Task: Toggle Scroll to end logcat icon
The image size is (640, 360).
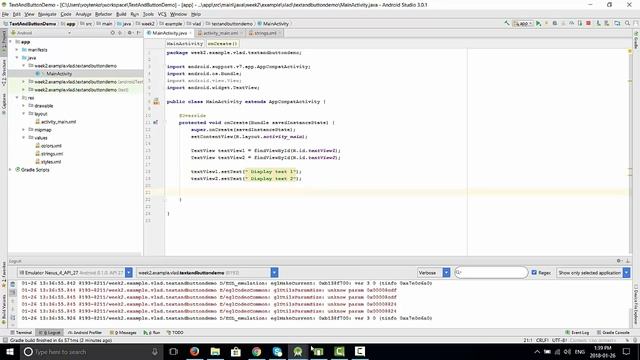Action: pyautogui.click(x=13, y=293)
